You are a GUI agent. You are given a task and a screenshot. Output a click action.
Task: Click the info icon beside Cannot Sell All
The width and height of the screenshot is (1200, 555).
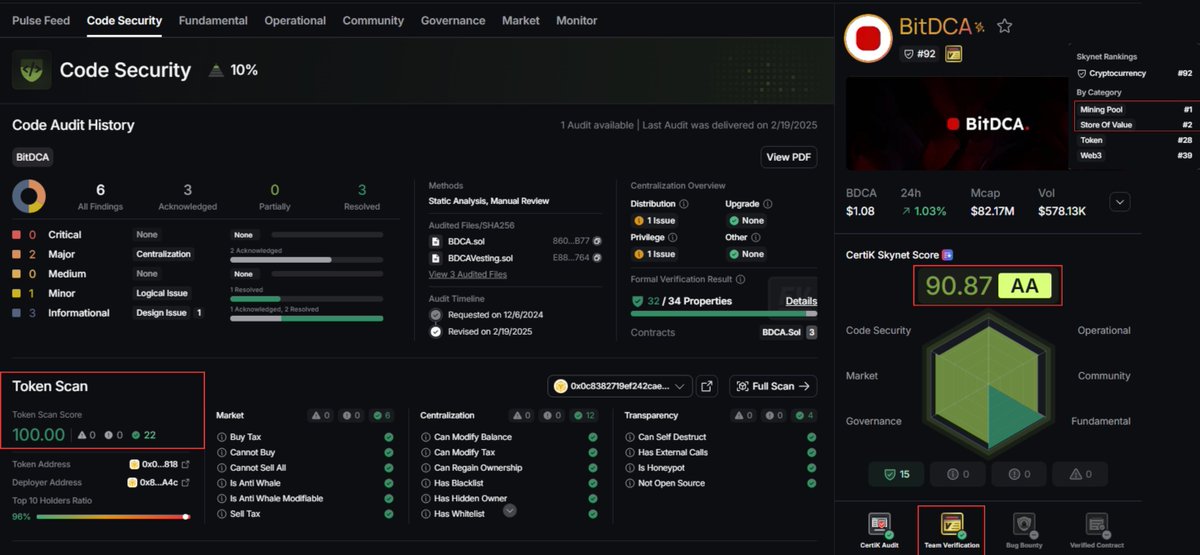[x=222, y=467]
